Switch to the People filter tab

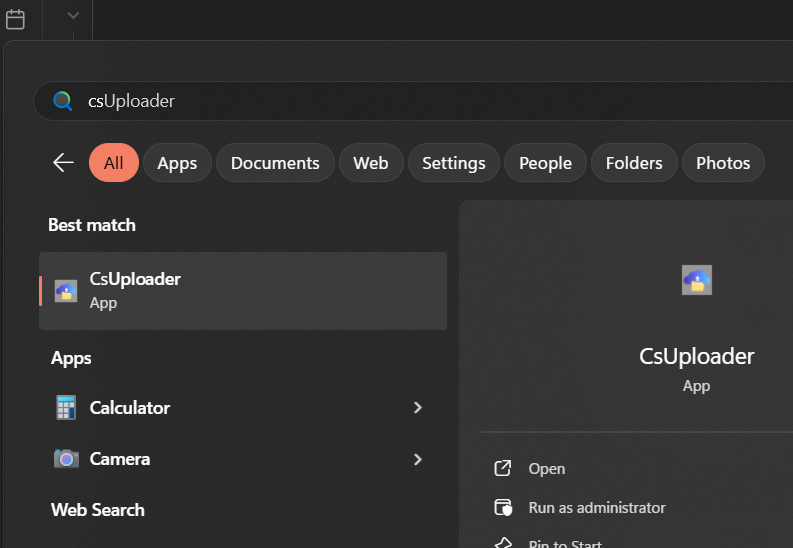(545, 163)
